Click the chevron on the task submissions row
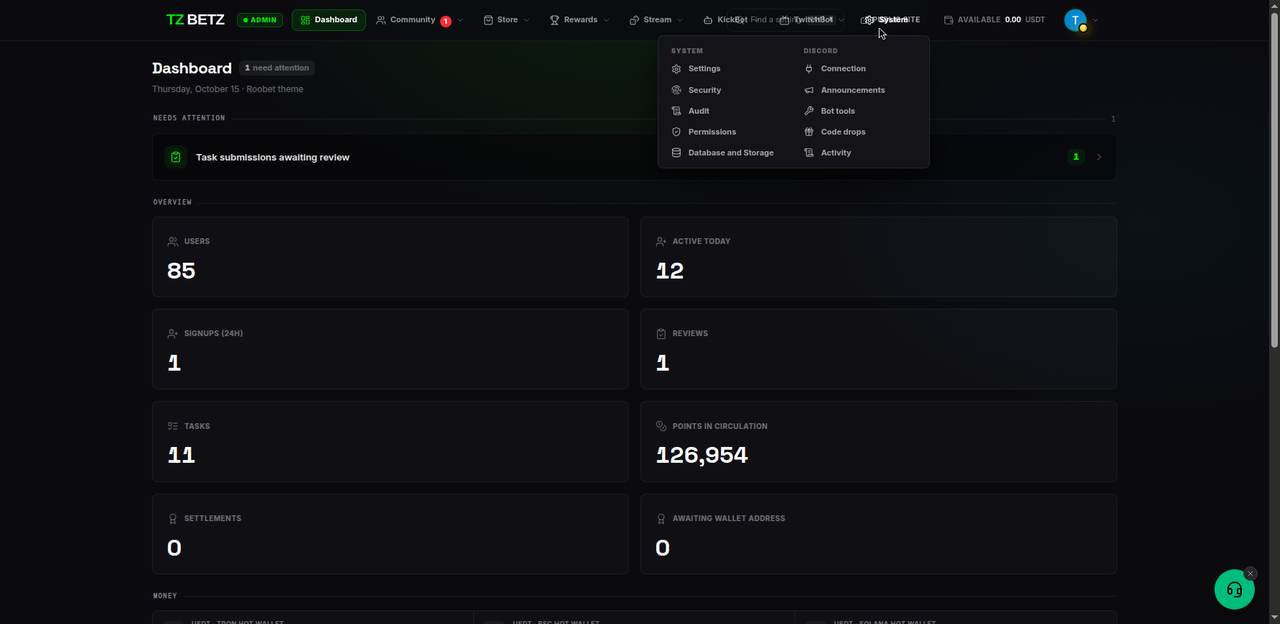Image resolution: width=1280 pixels, height=624 pixels. point(1099,157)
